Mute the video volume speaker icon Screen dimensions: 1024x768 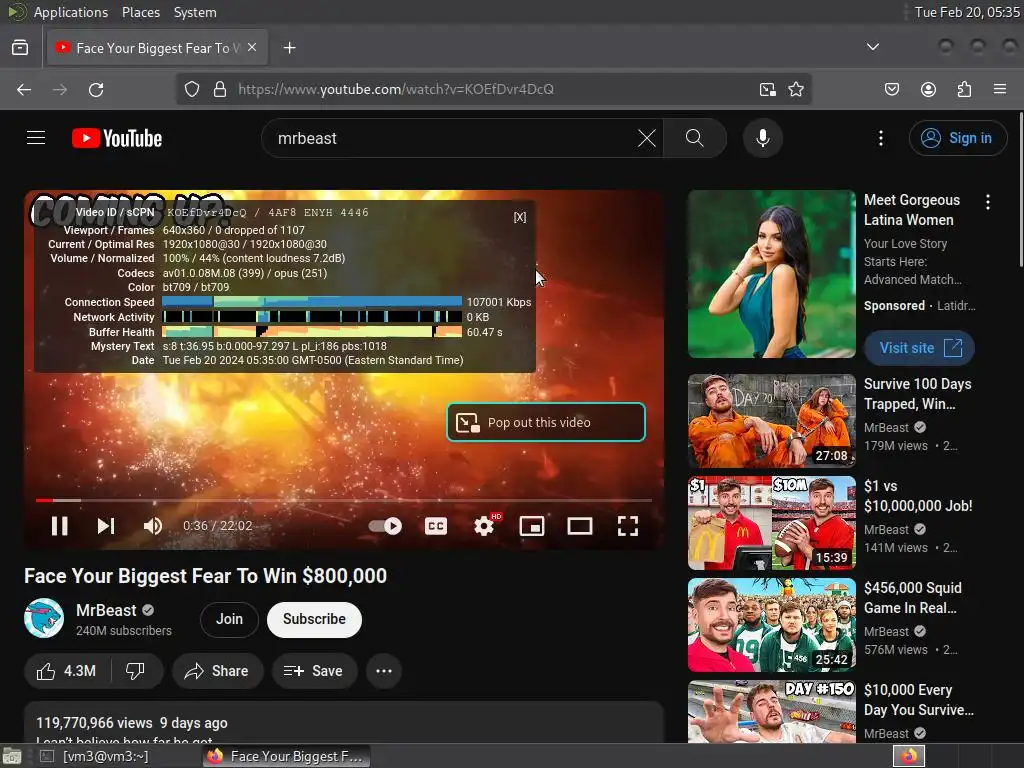[153, 526]
